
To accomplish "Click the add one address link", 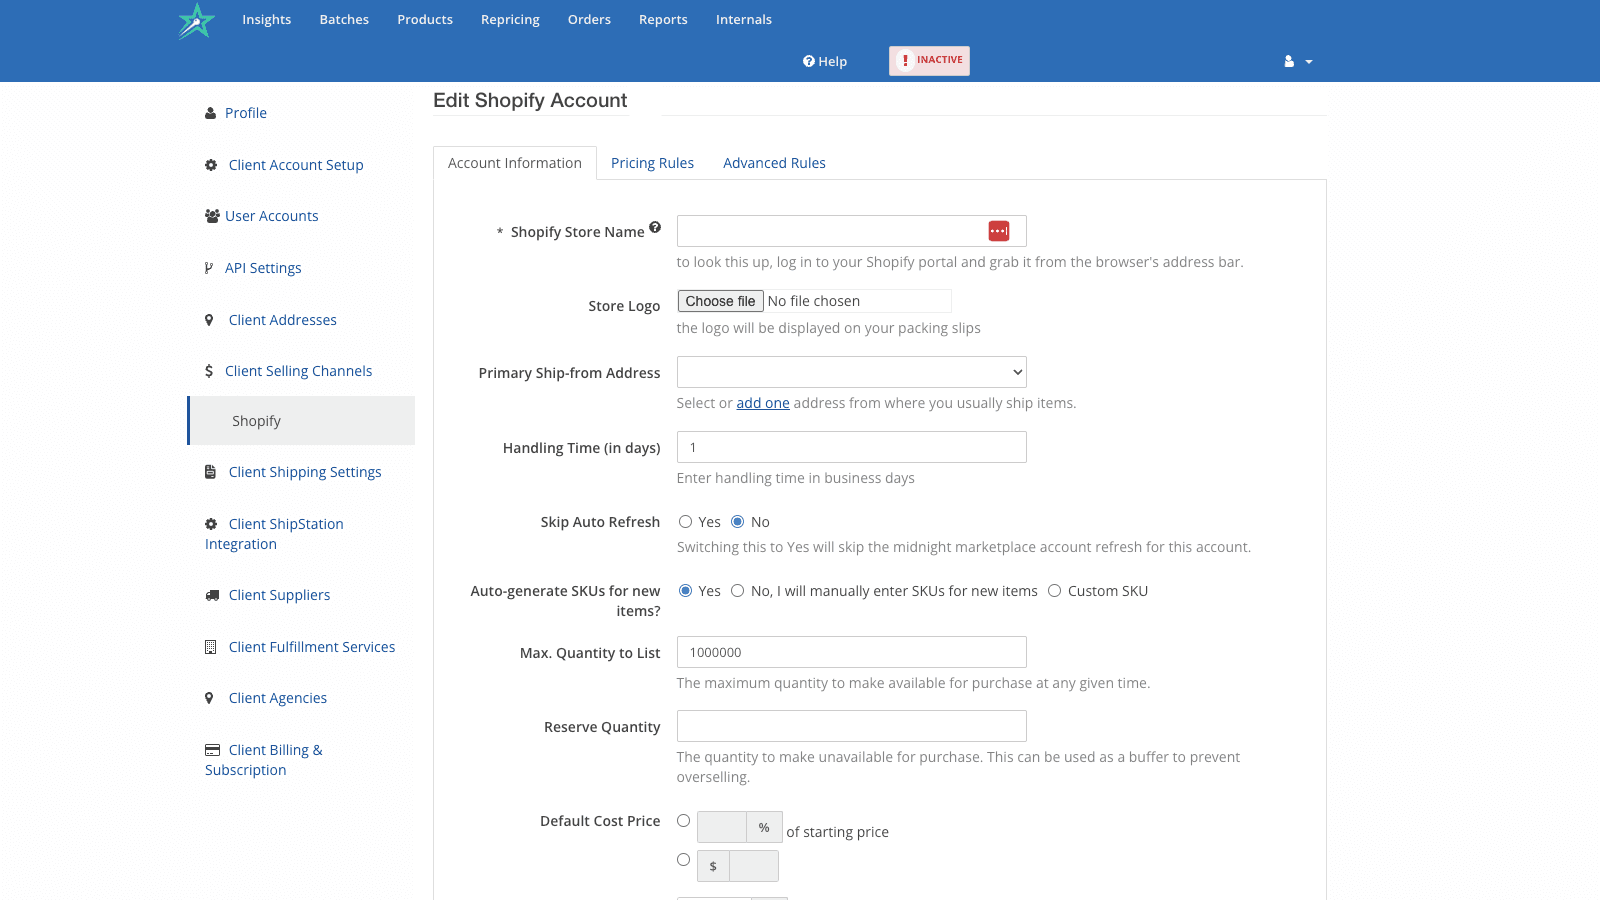I will tap(762, 402).
